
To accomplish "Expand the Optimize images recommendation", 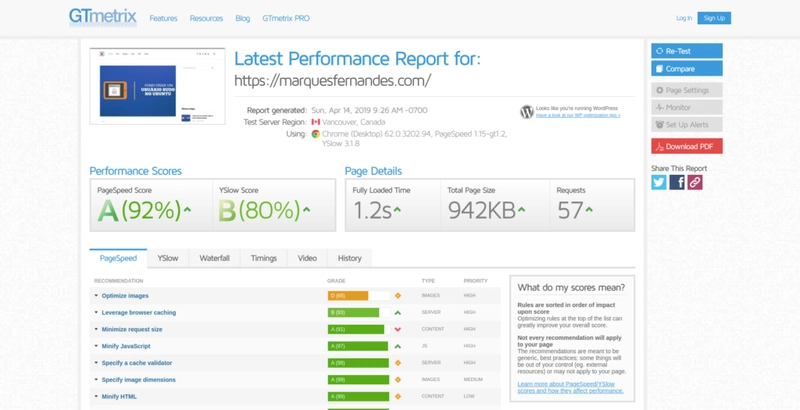I will click(125, 296).
